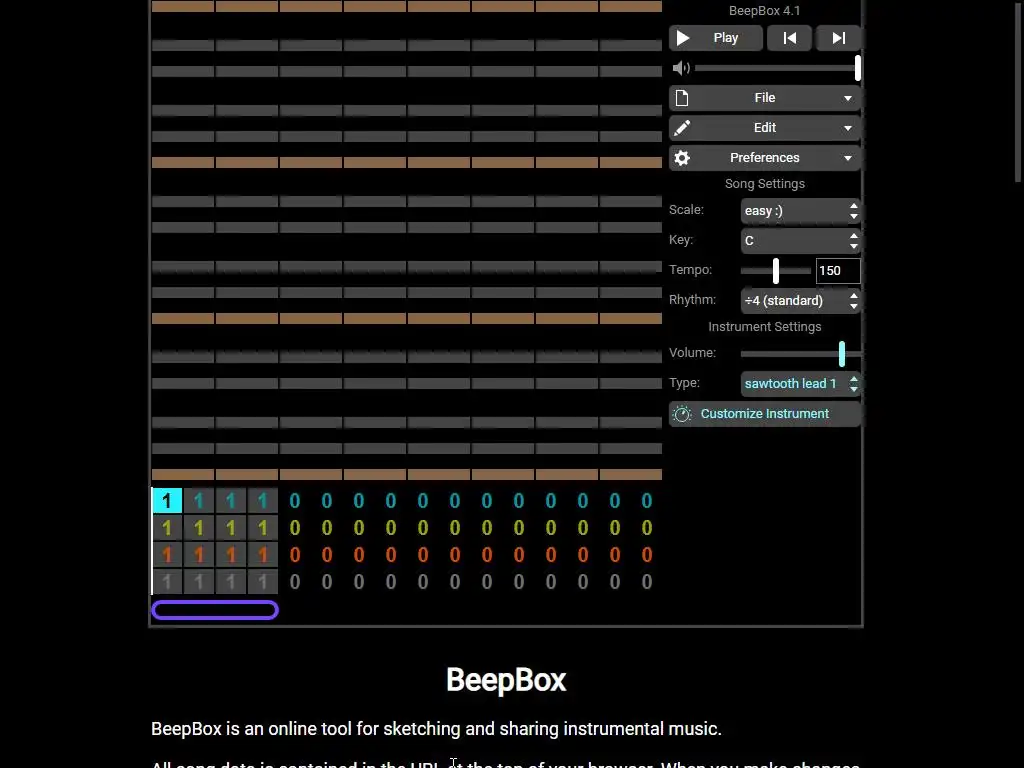Select fifth bar orange channel 0 cell
This screenshot has width=1024, height=768.
click(295, 554)
